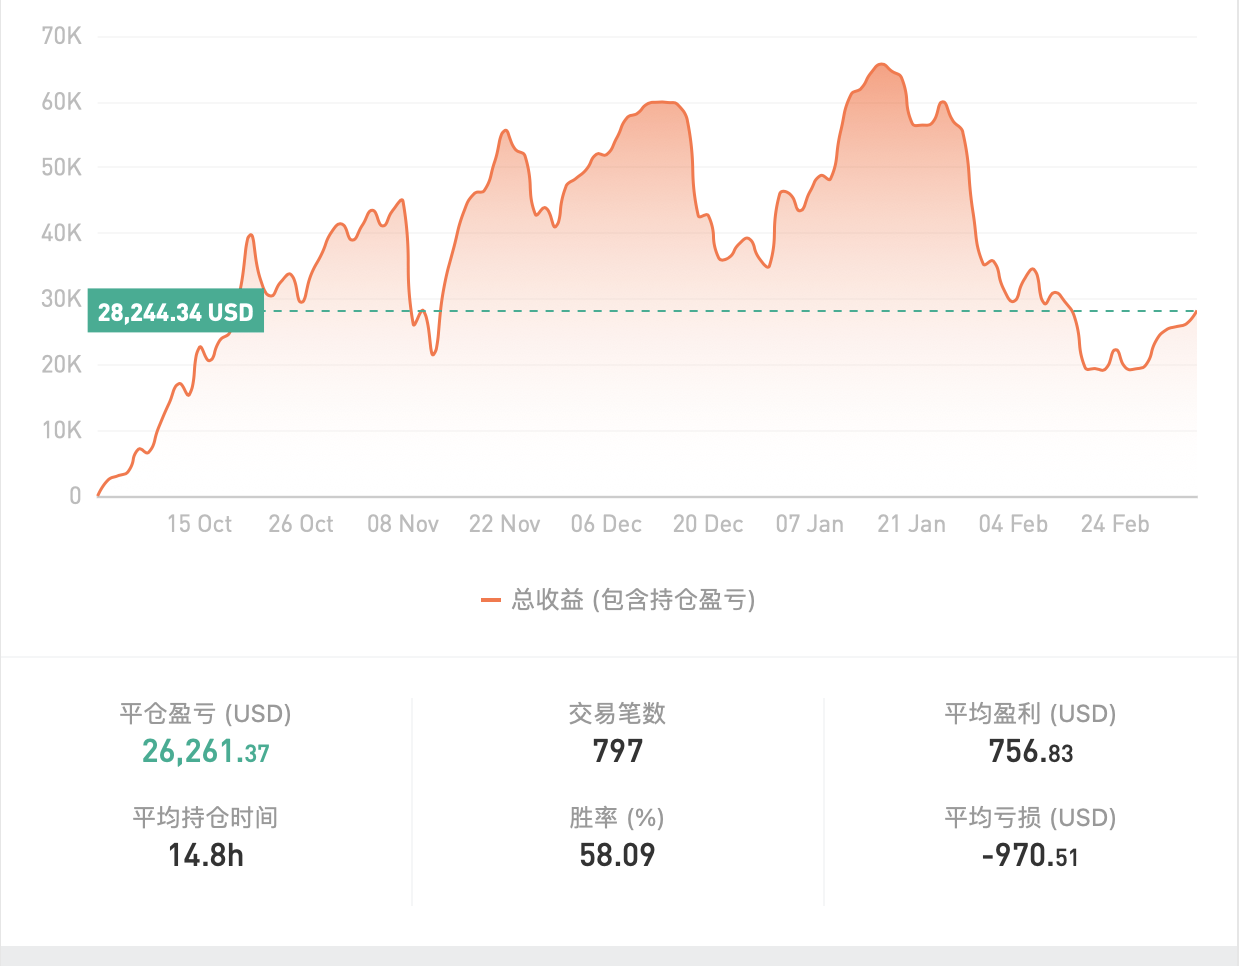Click the orange legend line marker
Image resolution: width=1246 pixels, height=966 pixels.
[490, 600]
